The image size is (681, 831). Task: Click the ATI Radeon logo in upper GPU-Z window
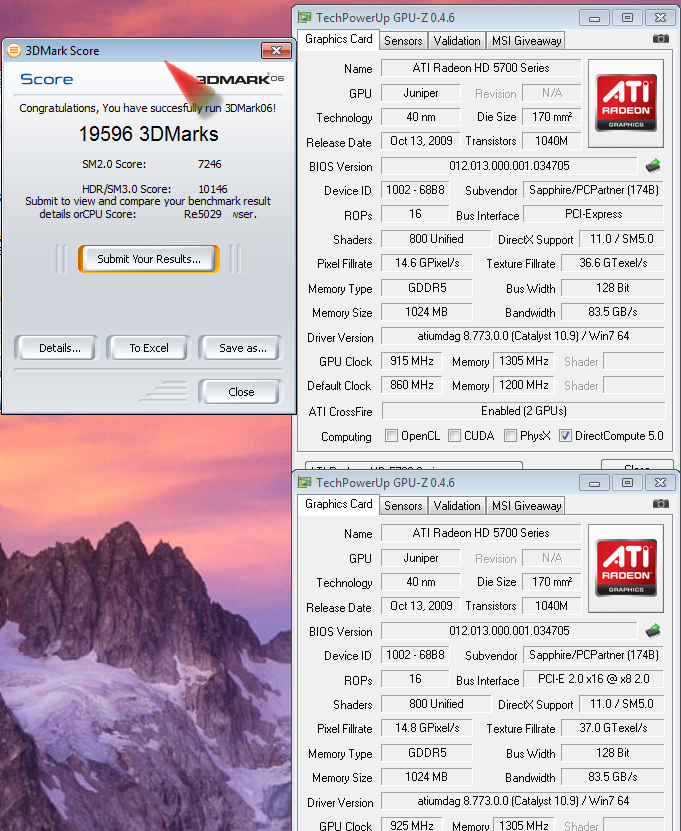pyautogui.click(x=626, y=103)
